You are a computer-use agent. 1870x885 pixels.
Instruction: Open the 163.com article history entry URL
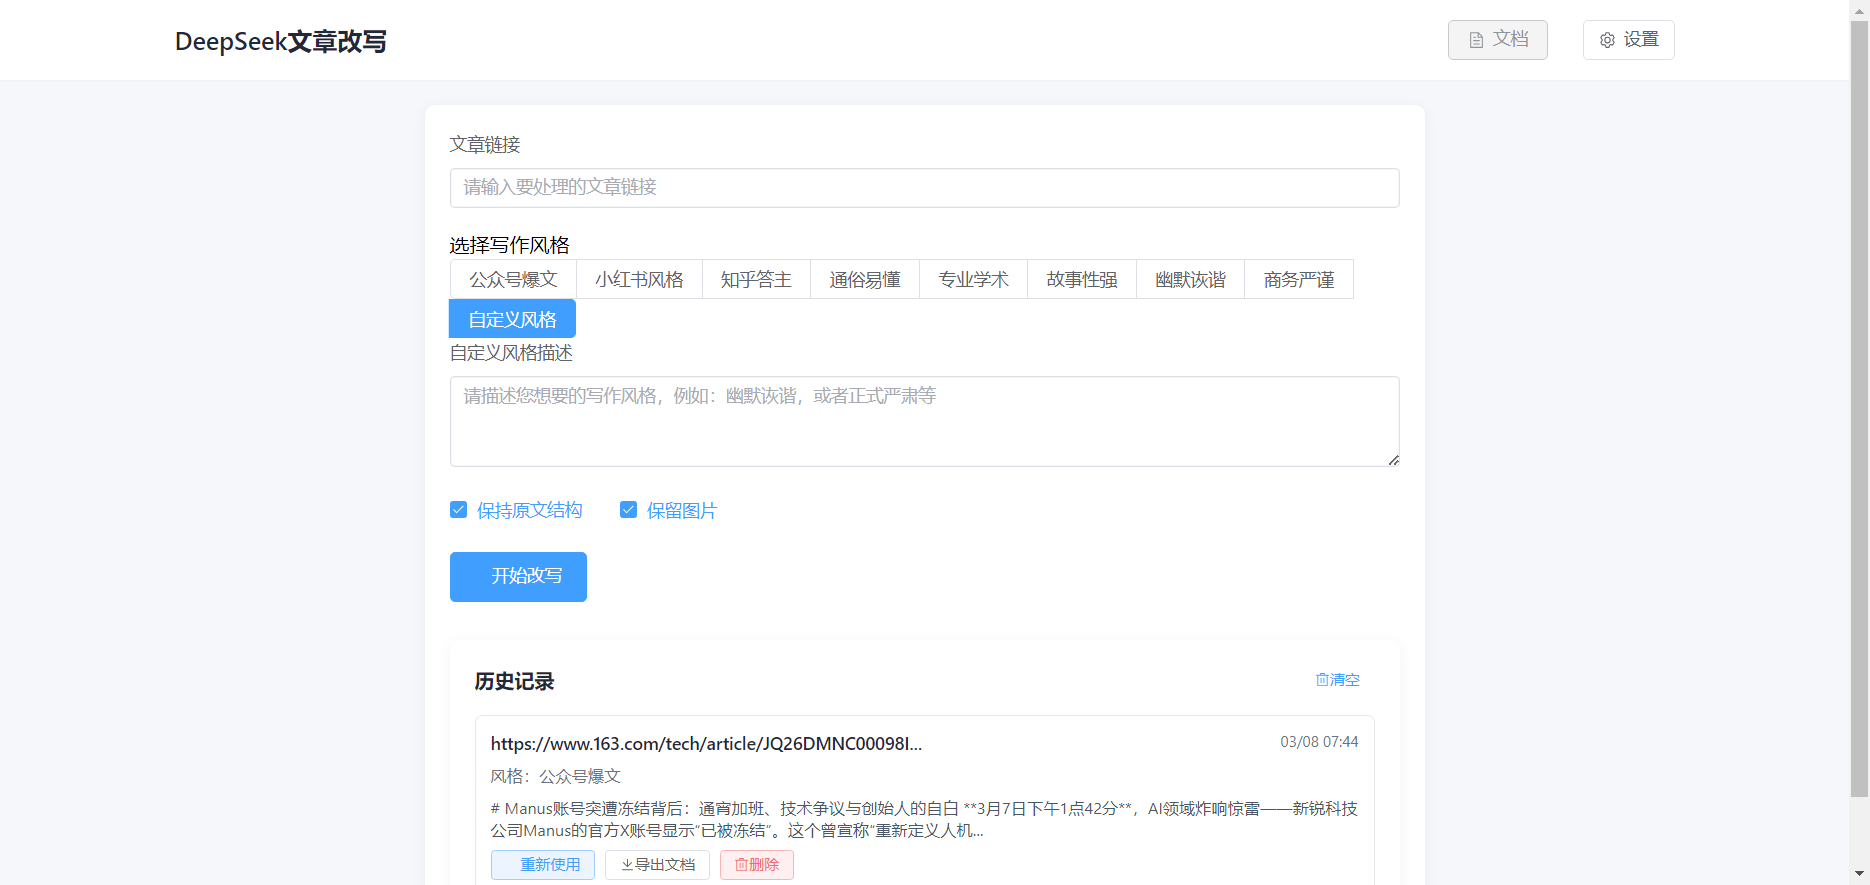coord(706,744)
